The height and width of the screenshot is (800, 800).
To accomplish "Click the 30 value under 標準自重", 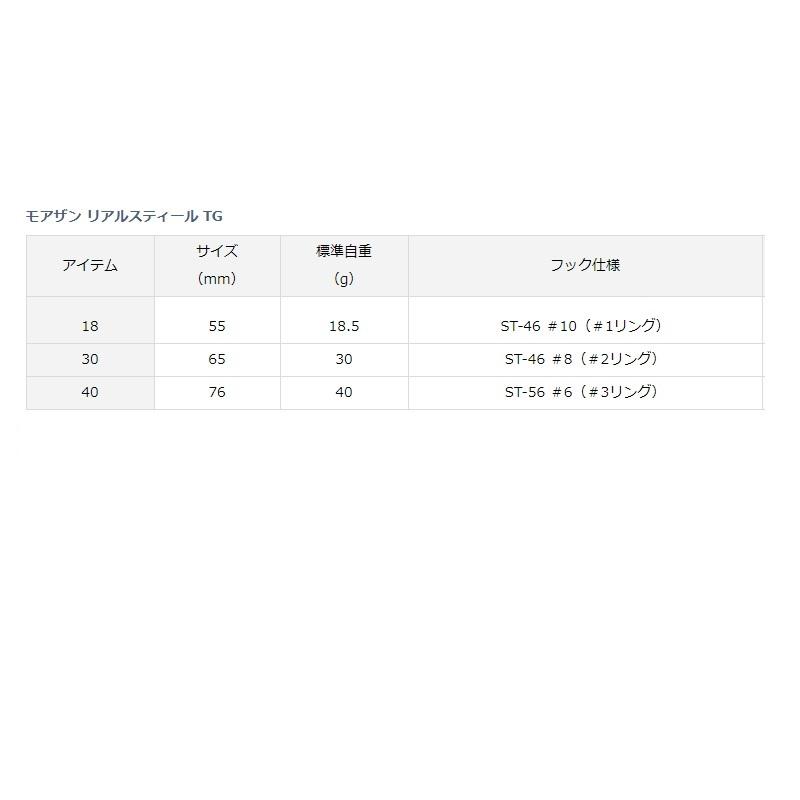I will (x=344, y=359).
